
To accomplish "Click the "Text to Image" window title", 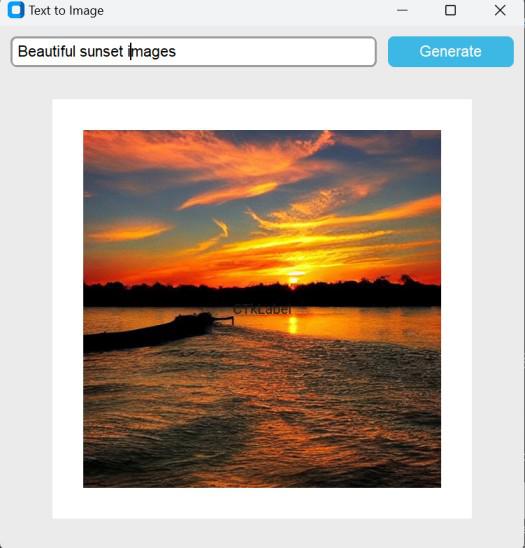I will (x=66, y=10).
